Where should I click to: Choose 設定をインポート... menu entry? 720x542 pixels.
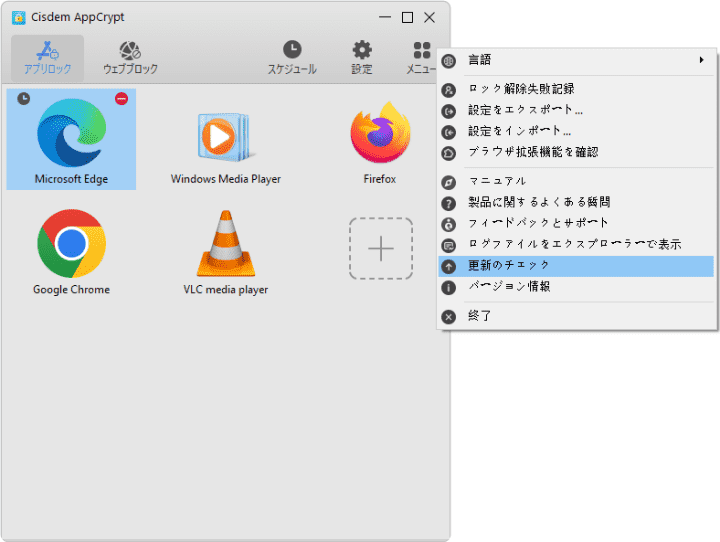pyautogui.click(x=576, y=131)
